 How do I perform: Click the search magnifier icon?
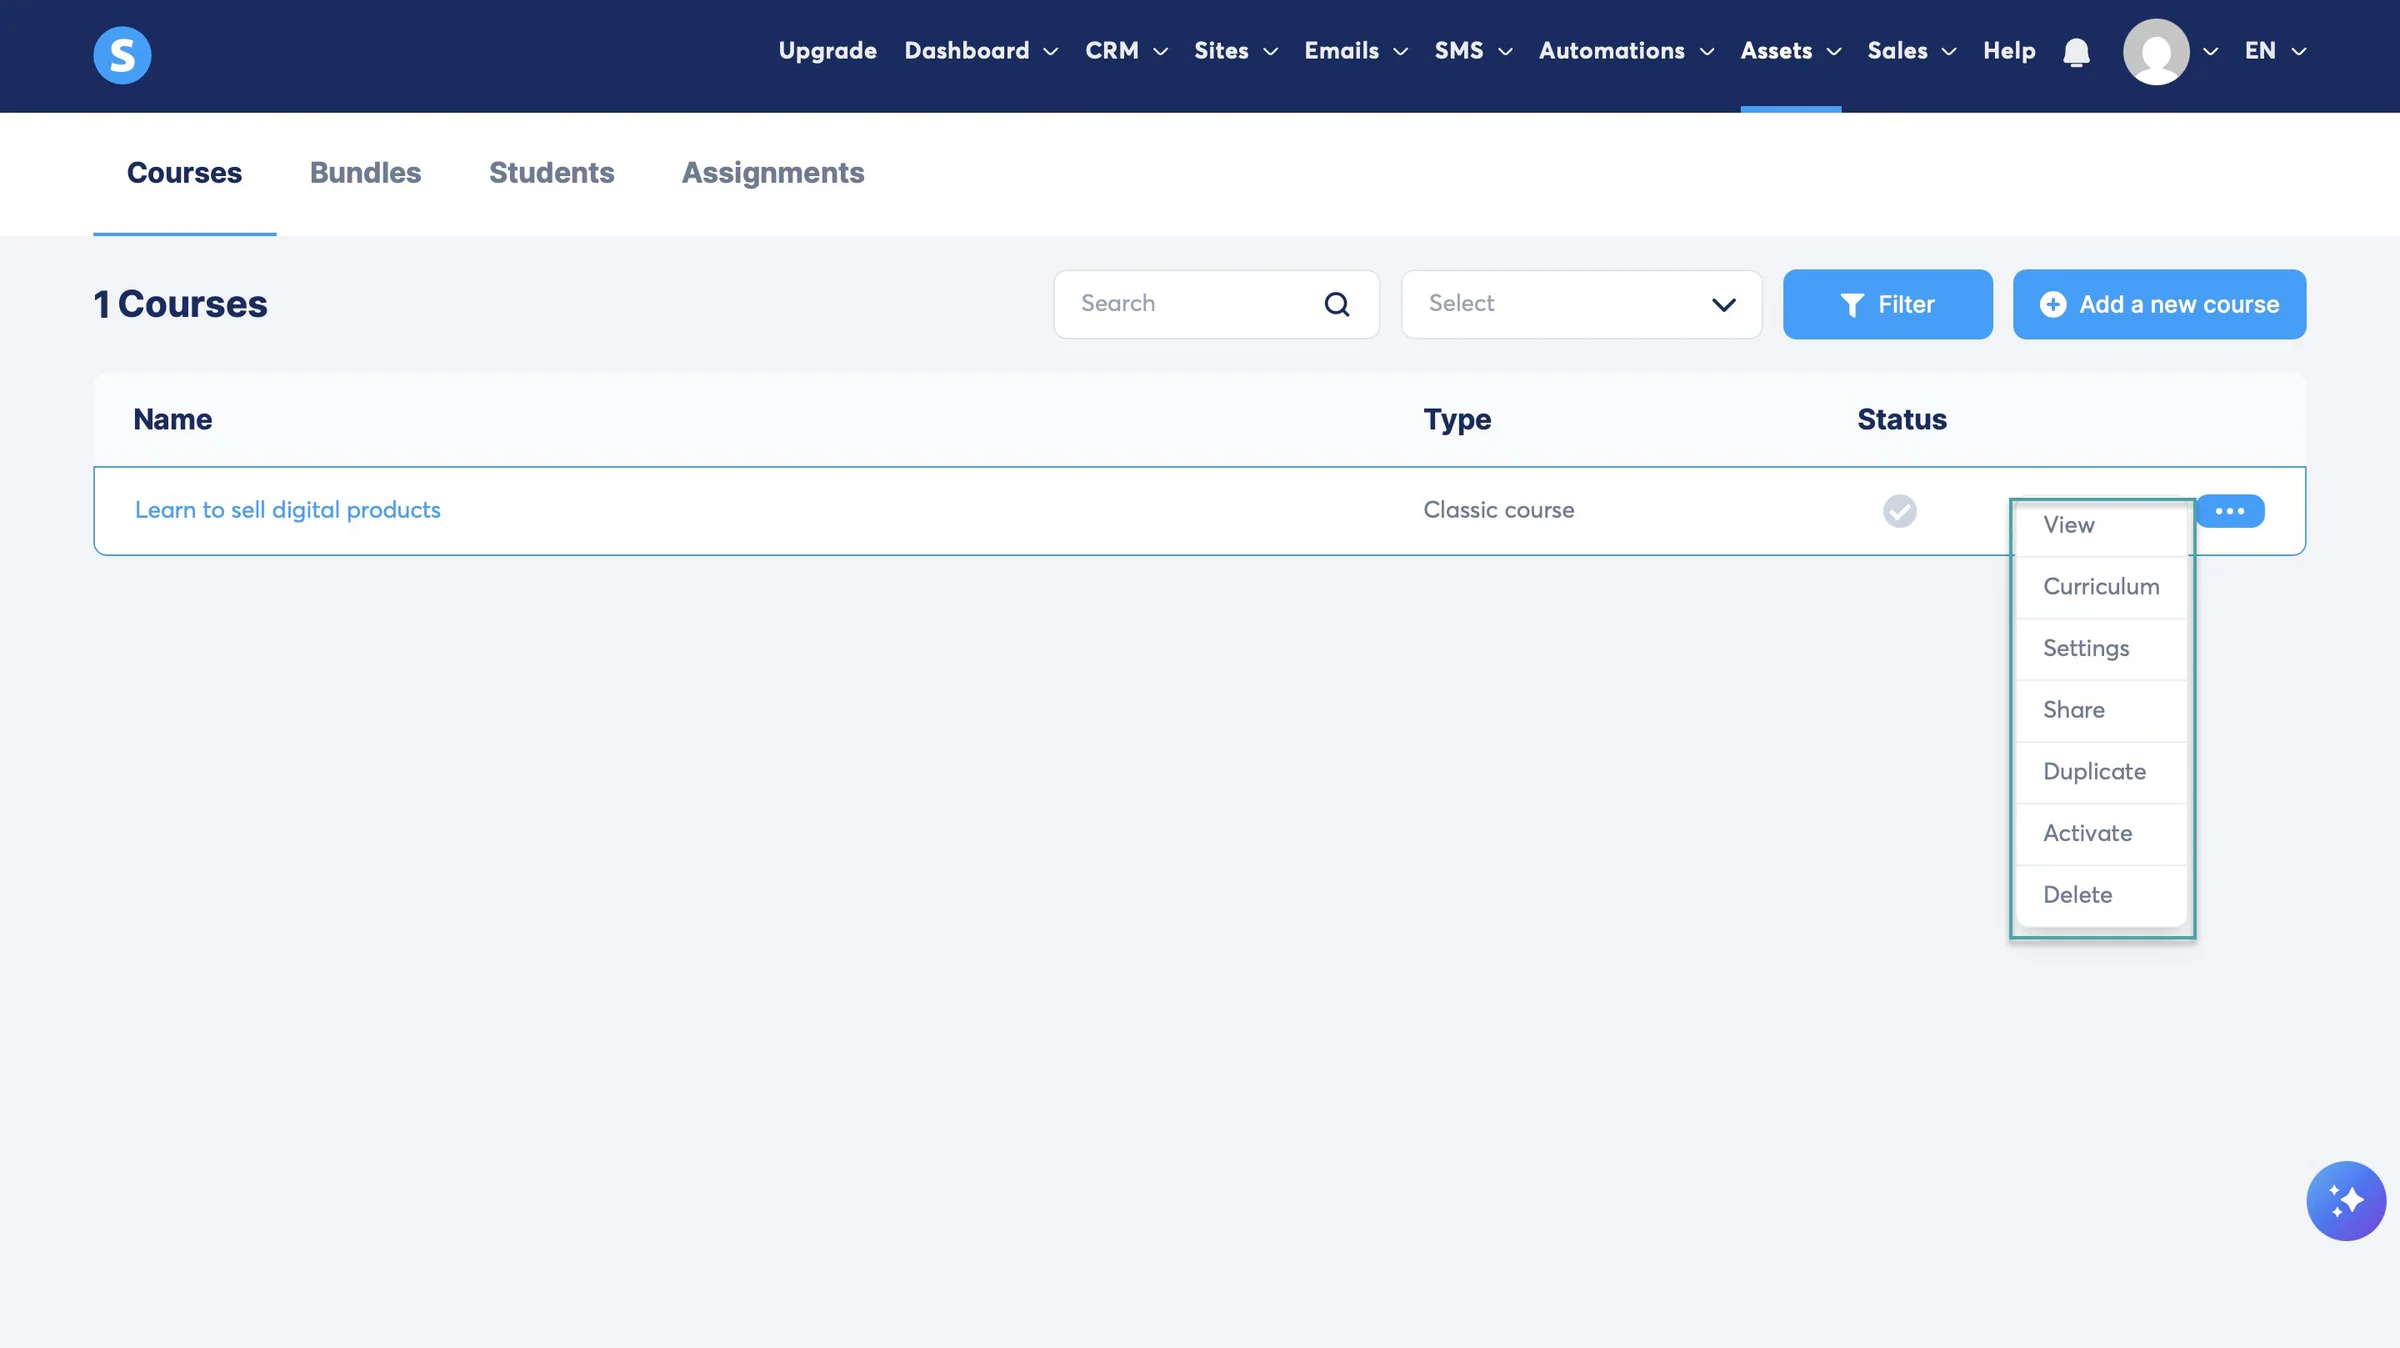coord(1337,304)
